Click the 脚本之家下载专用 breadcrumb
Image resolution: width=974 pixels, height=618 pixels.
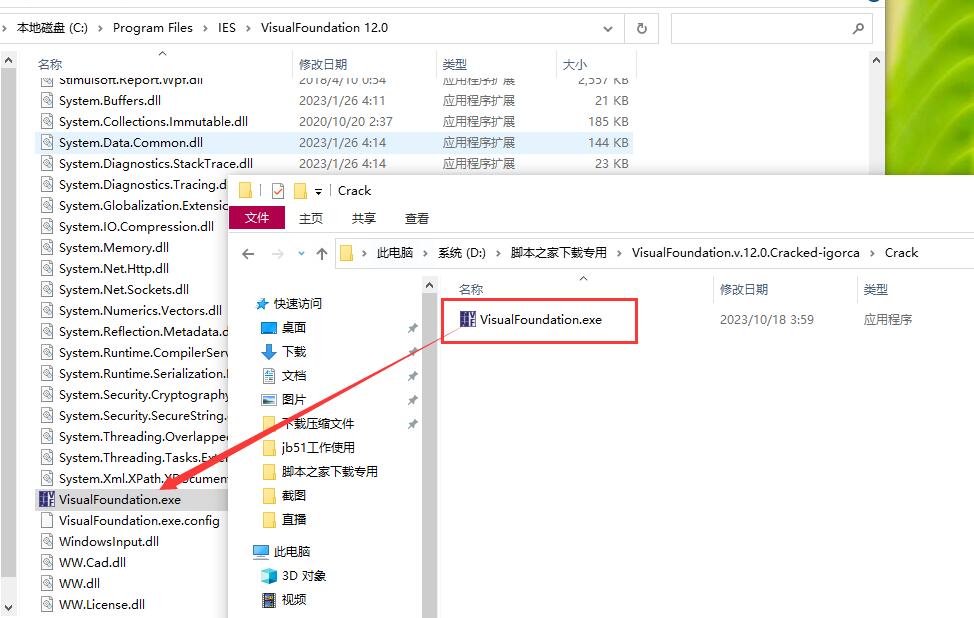coord(558,253)
